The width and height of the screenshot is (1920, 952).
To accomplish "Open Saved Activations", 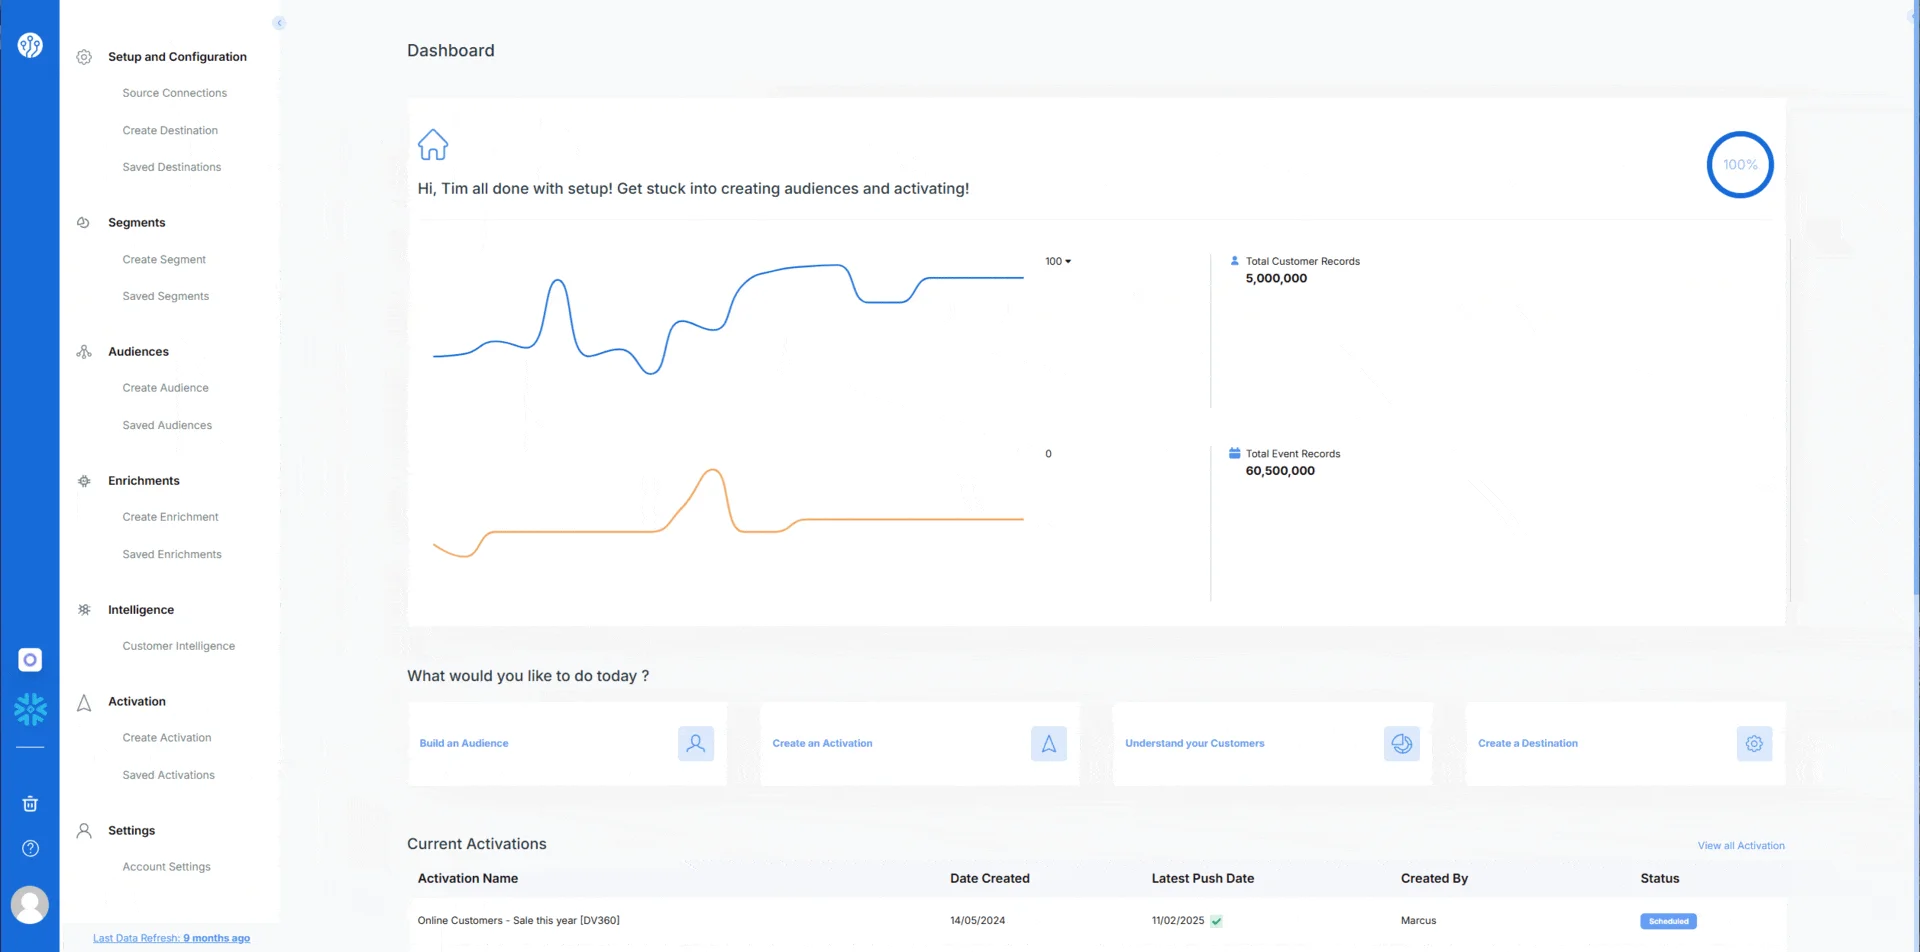I will click(x=168, y=775).
